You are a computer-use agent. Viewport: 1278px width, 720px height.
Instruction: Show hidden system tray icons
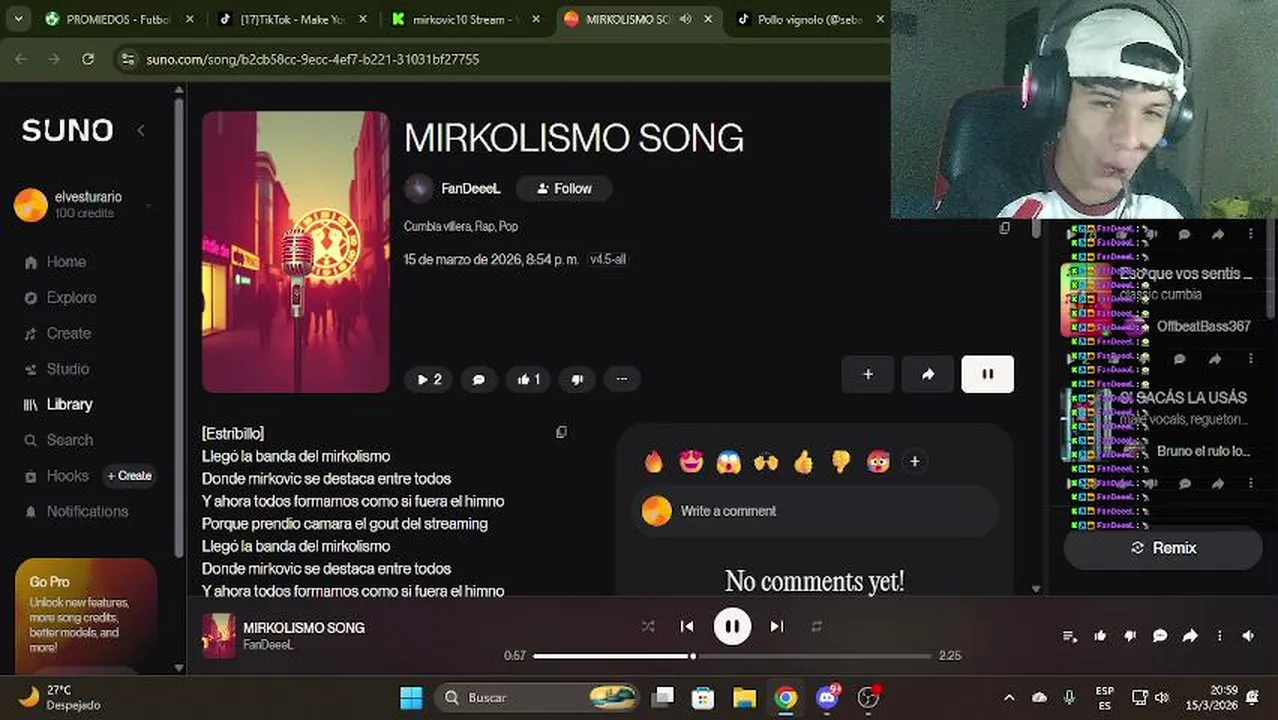pos(1009,697)
